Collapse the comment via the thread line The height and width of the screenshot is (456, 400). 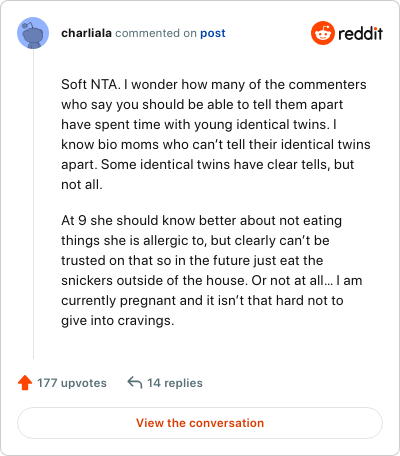(33, 204)
